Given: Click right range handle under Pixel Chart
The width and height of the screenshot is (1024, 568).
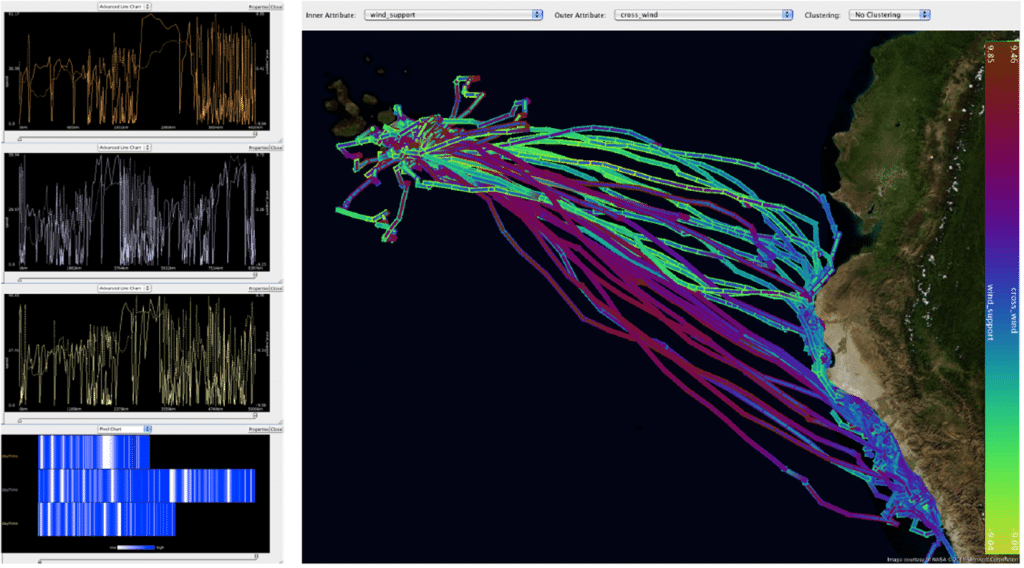Looking at the screenshot, I should [255, 556].
